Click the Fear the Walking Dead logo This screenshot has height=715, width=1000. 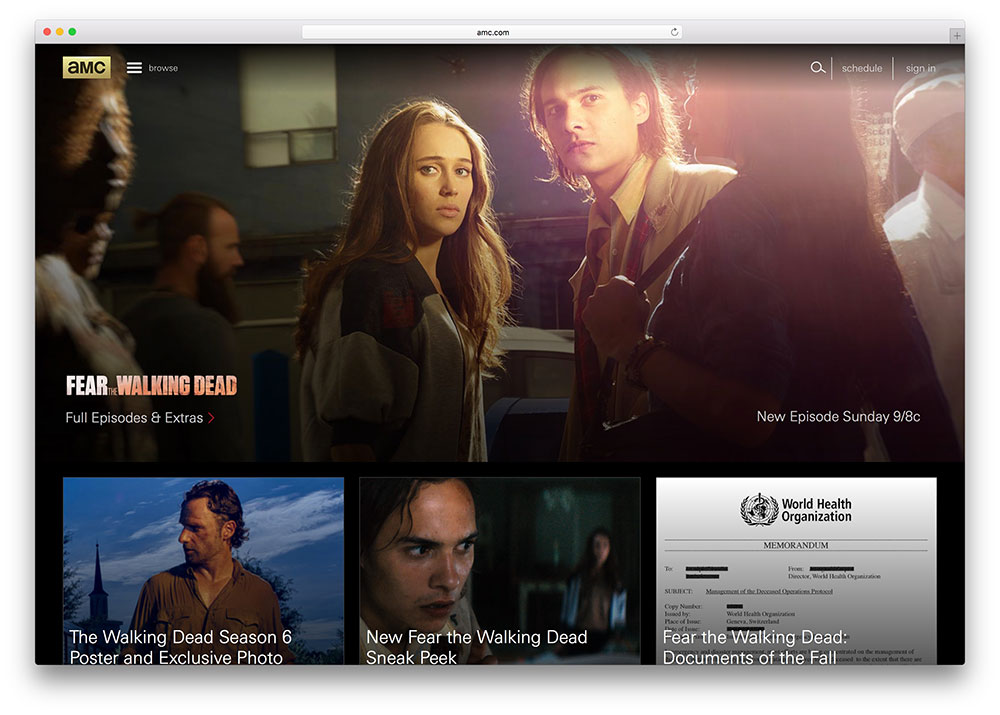point(151,386)
